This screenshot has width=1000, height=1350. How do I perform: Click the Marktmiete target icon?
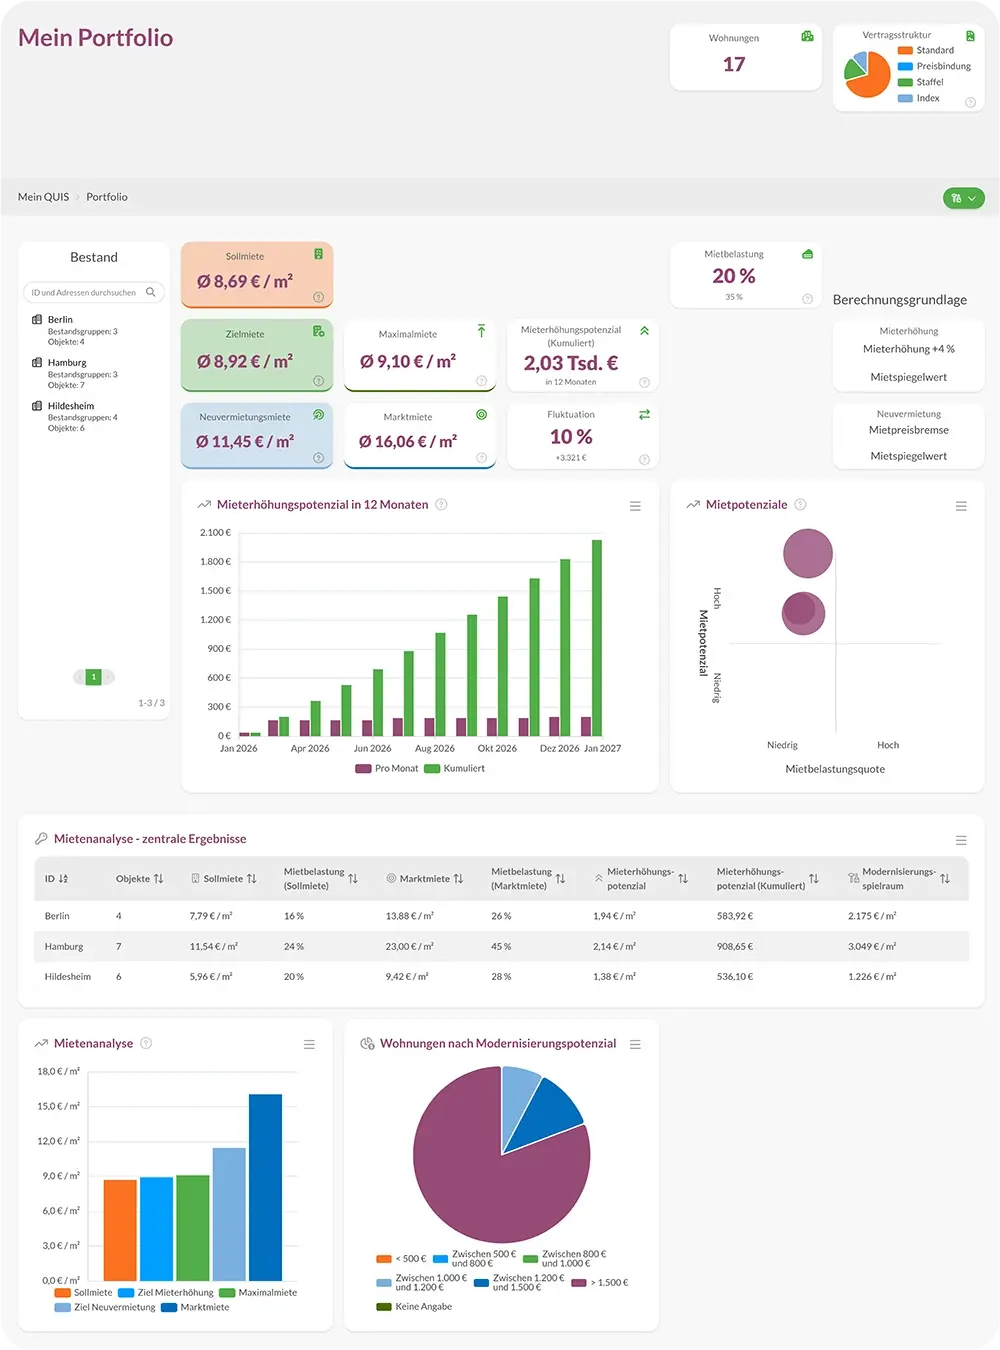coord(481,415)
